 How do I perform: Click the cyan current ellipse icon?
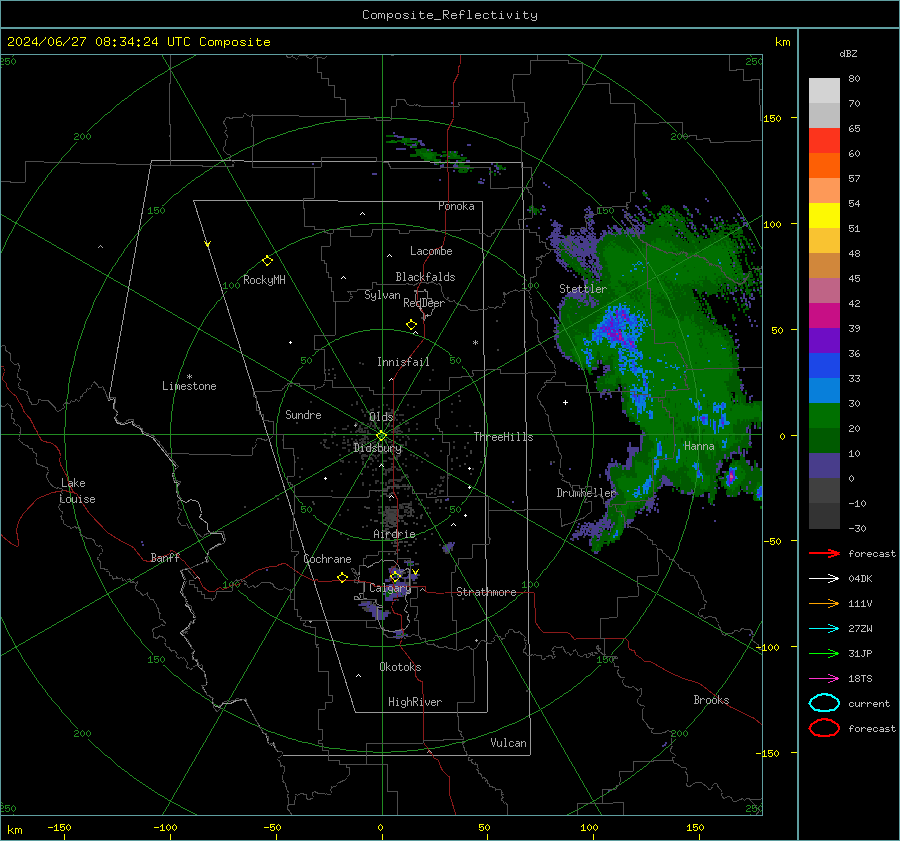click(x=824, y=703)
